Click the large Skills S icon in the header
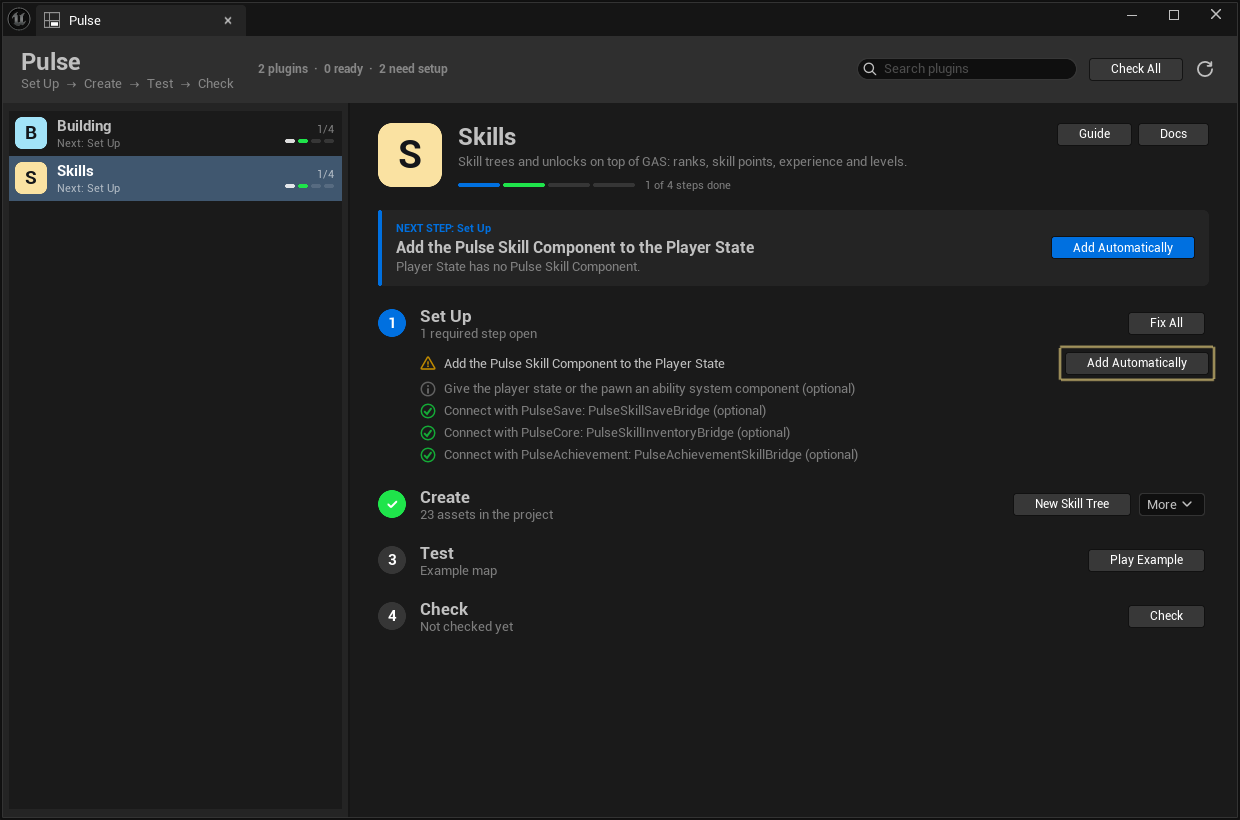This screenshot has height=820, width=1240. pyautogui.click(x=410, y=155)
